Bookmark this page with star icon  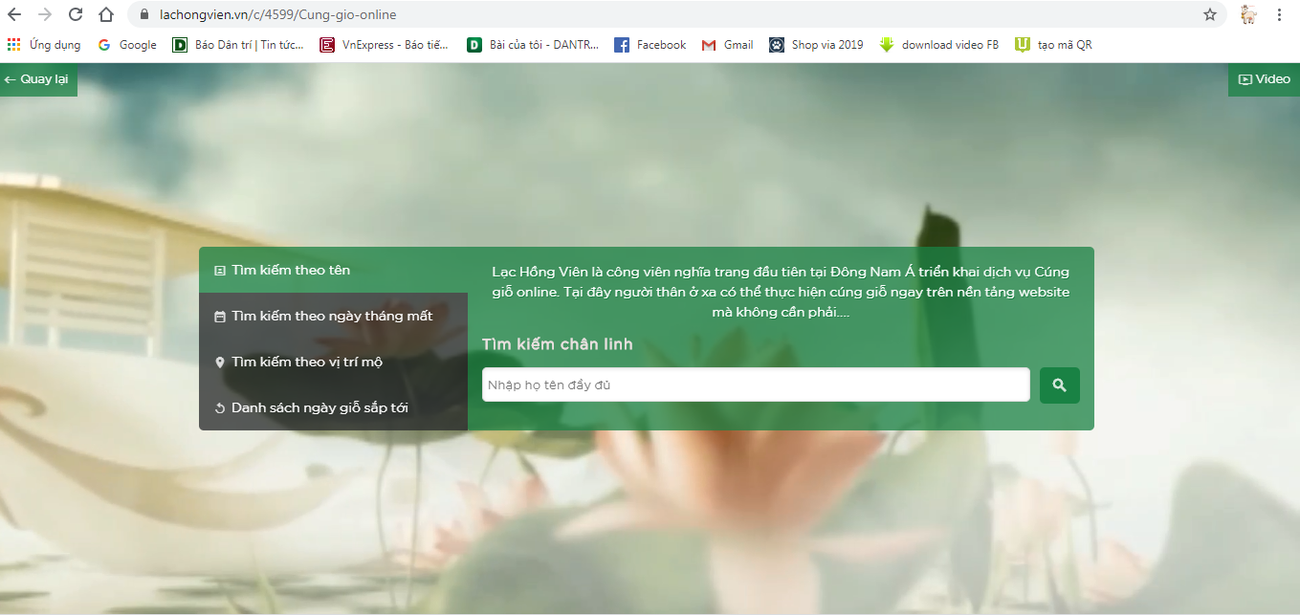(x=1210, y=15)
